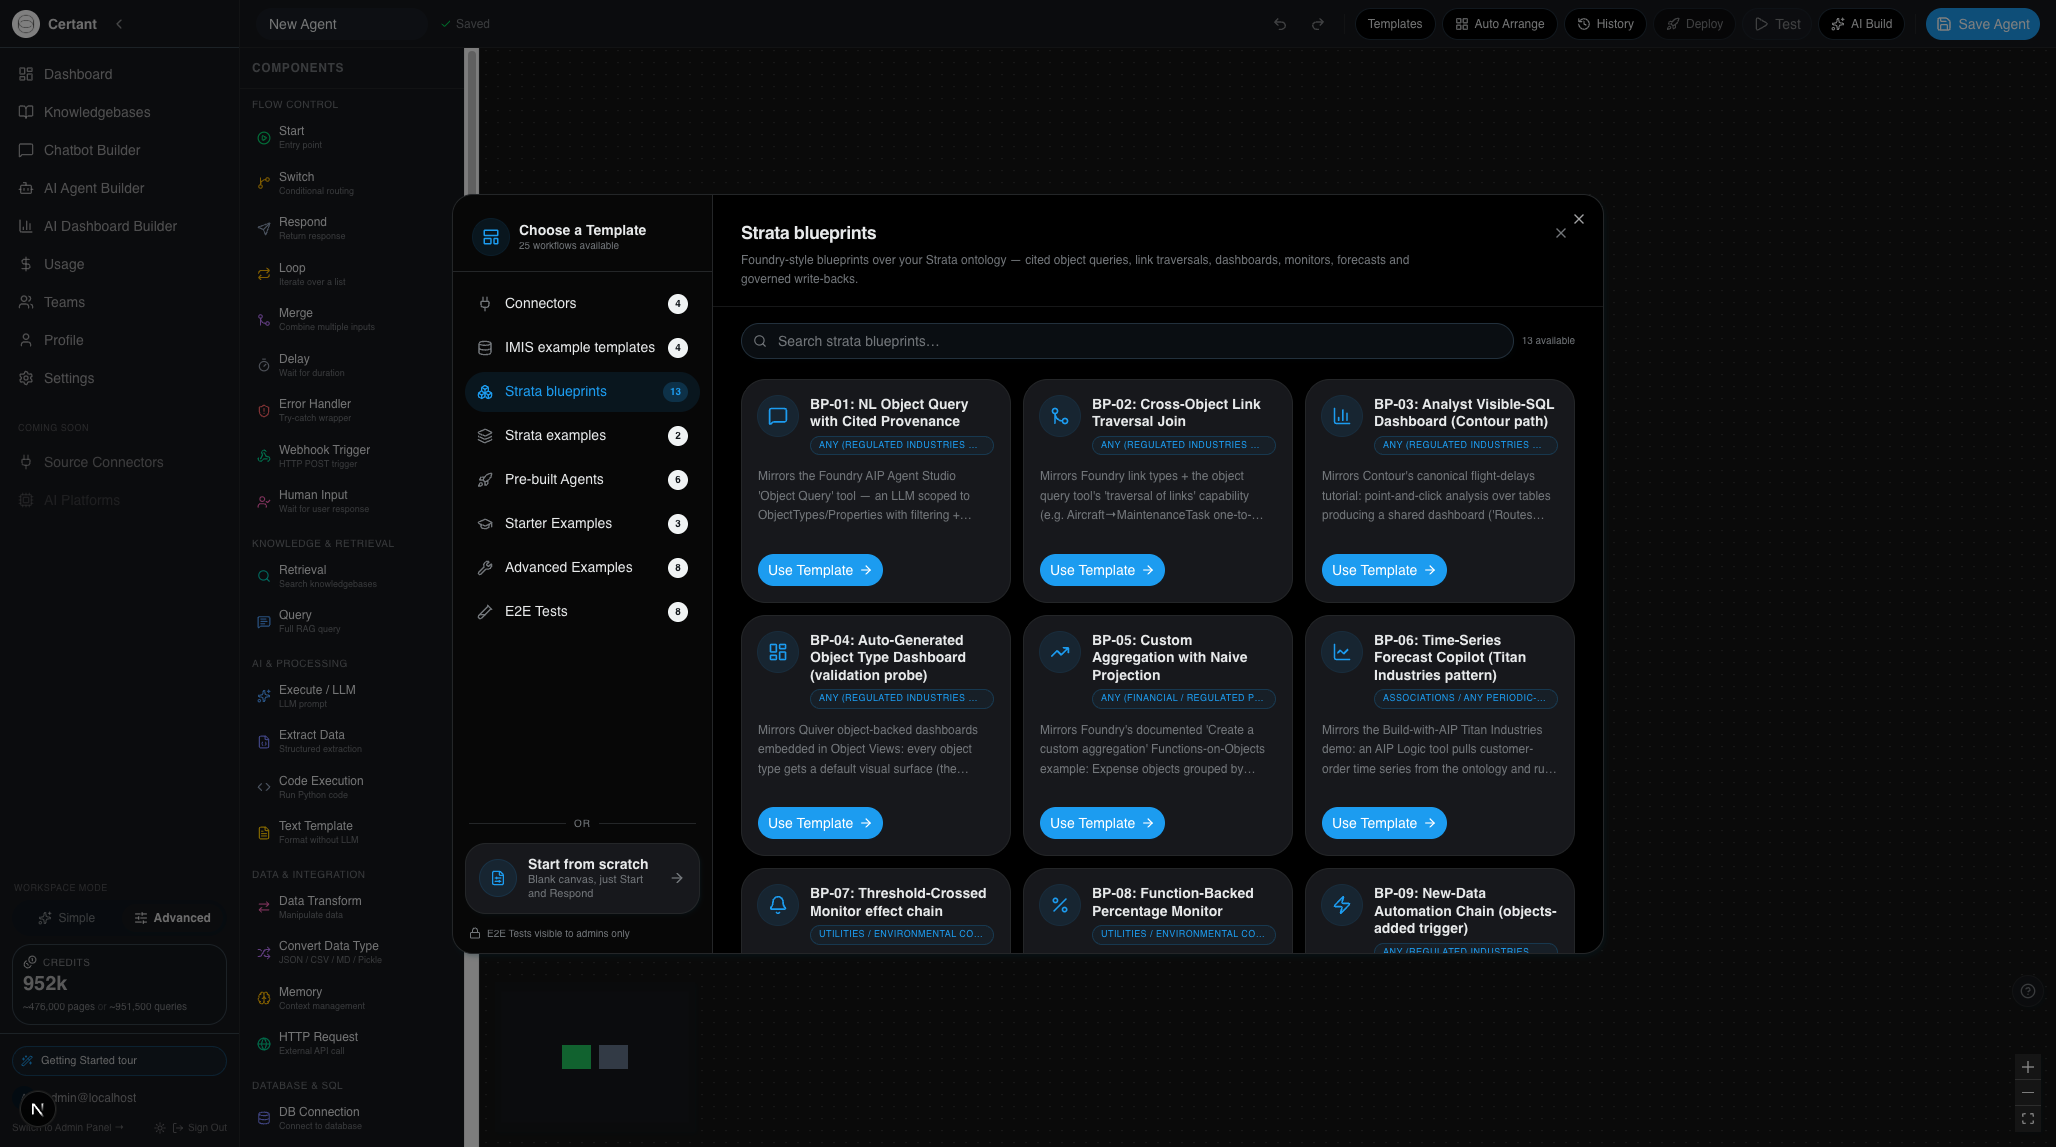Click the Choose a Template header icon
The image size is (2056, 1147).
tap(491, 237)
